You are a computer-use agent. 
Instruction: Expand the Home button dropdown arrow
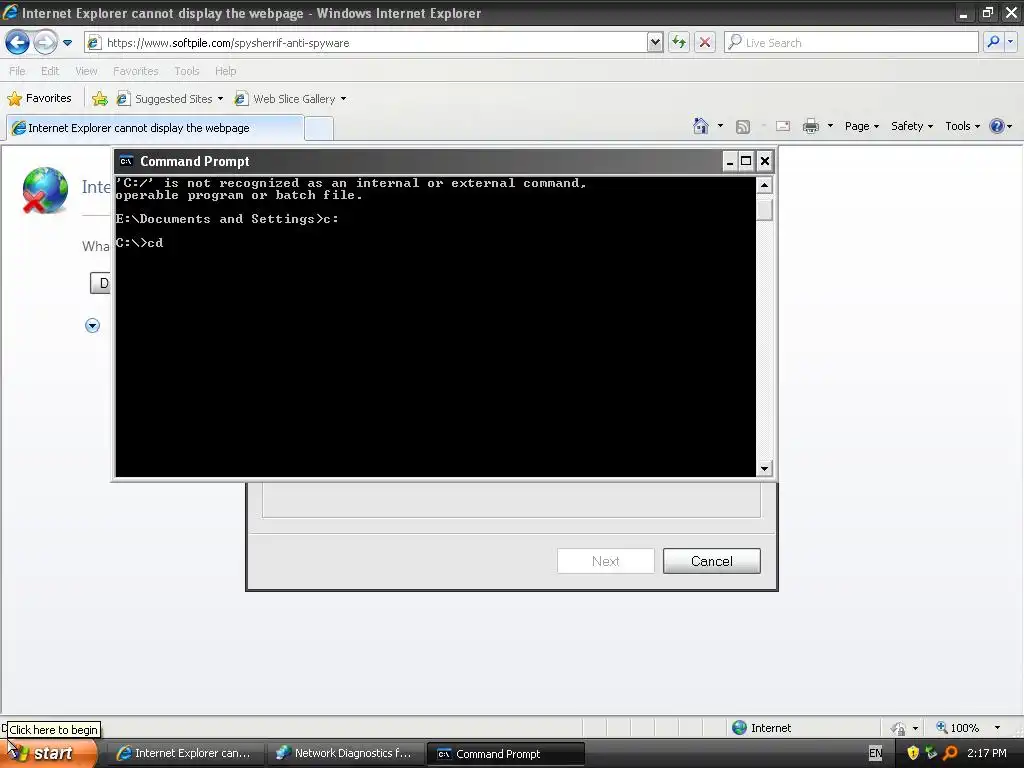point(720,126)
